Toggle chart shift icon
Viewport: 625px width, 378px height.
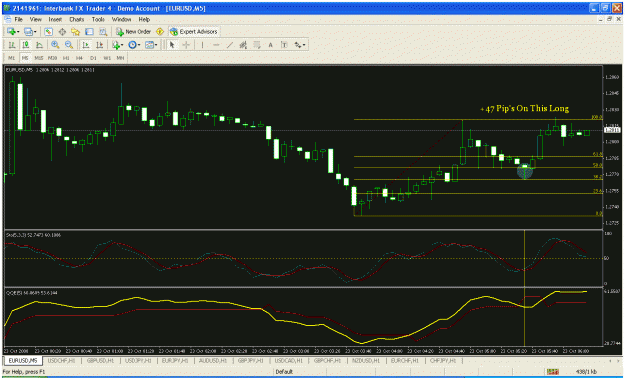[x=99, y=45]
